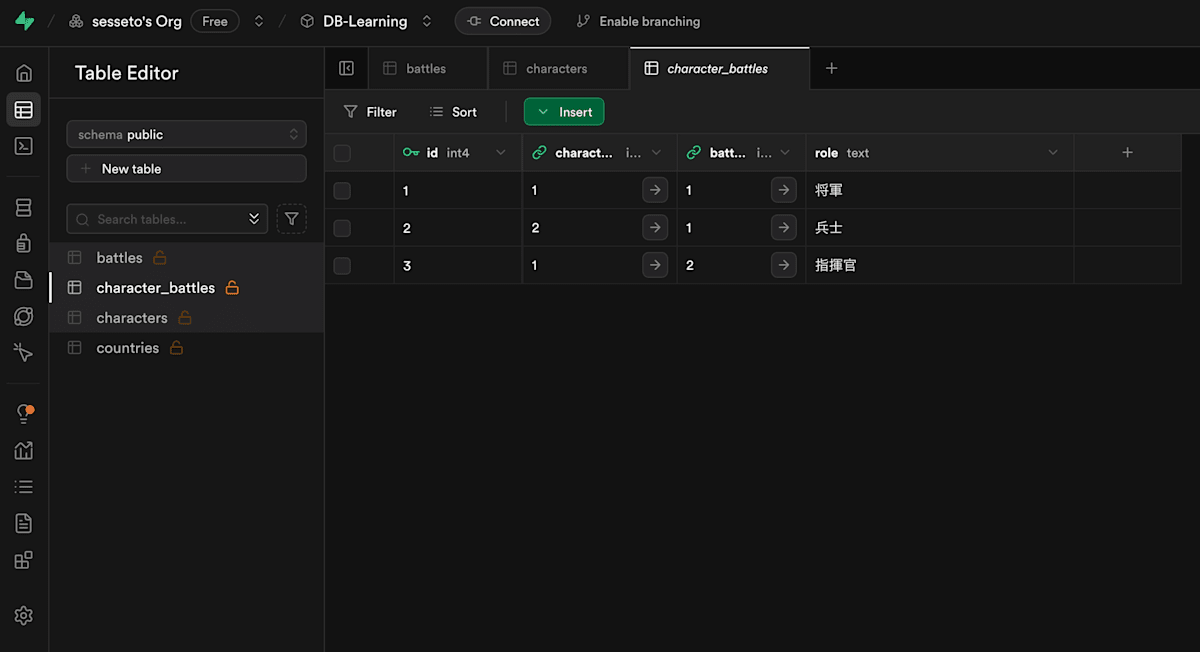Go to Project Home icon in sidebar

(24, 73)
